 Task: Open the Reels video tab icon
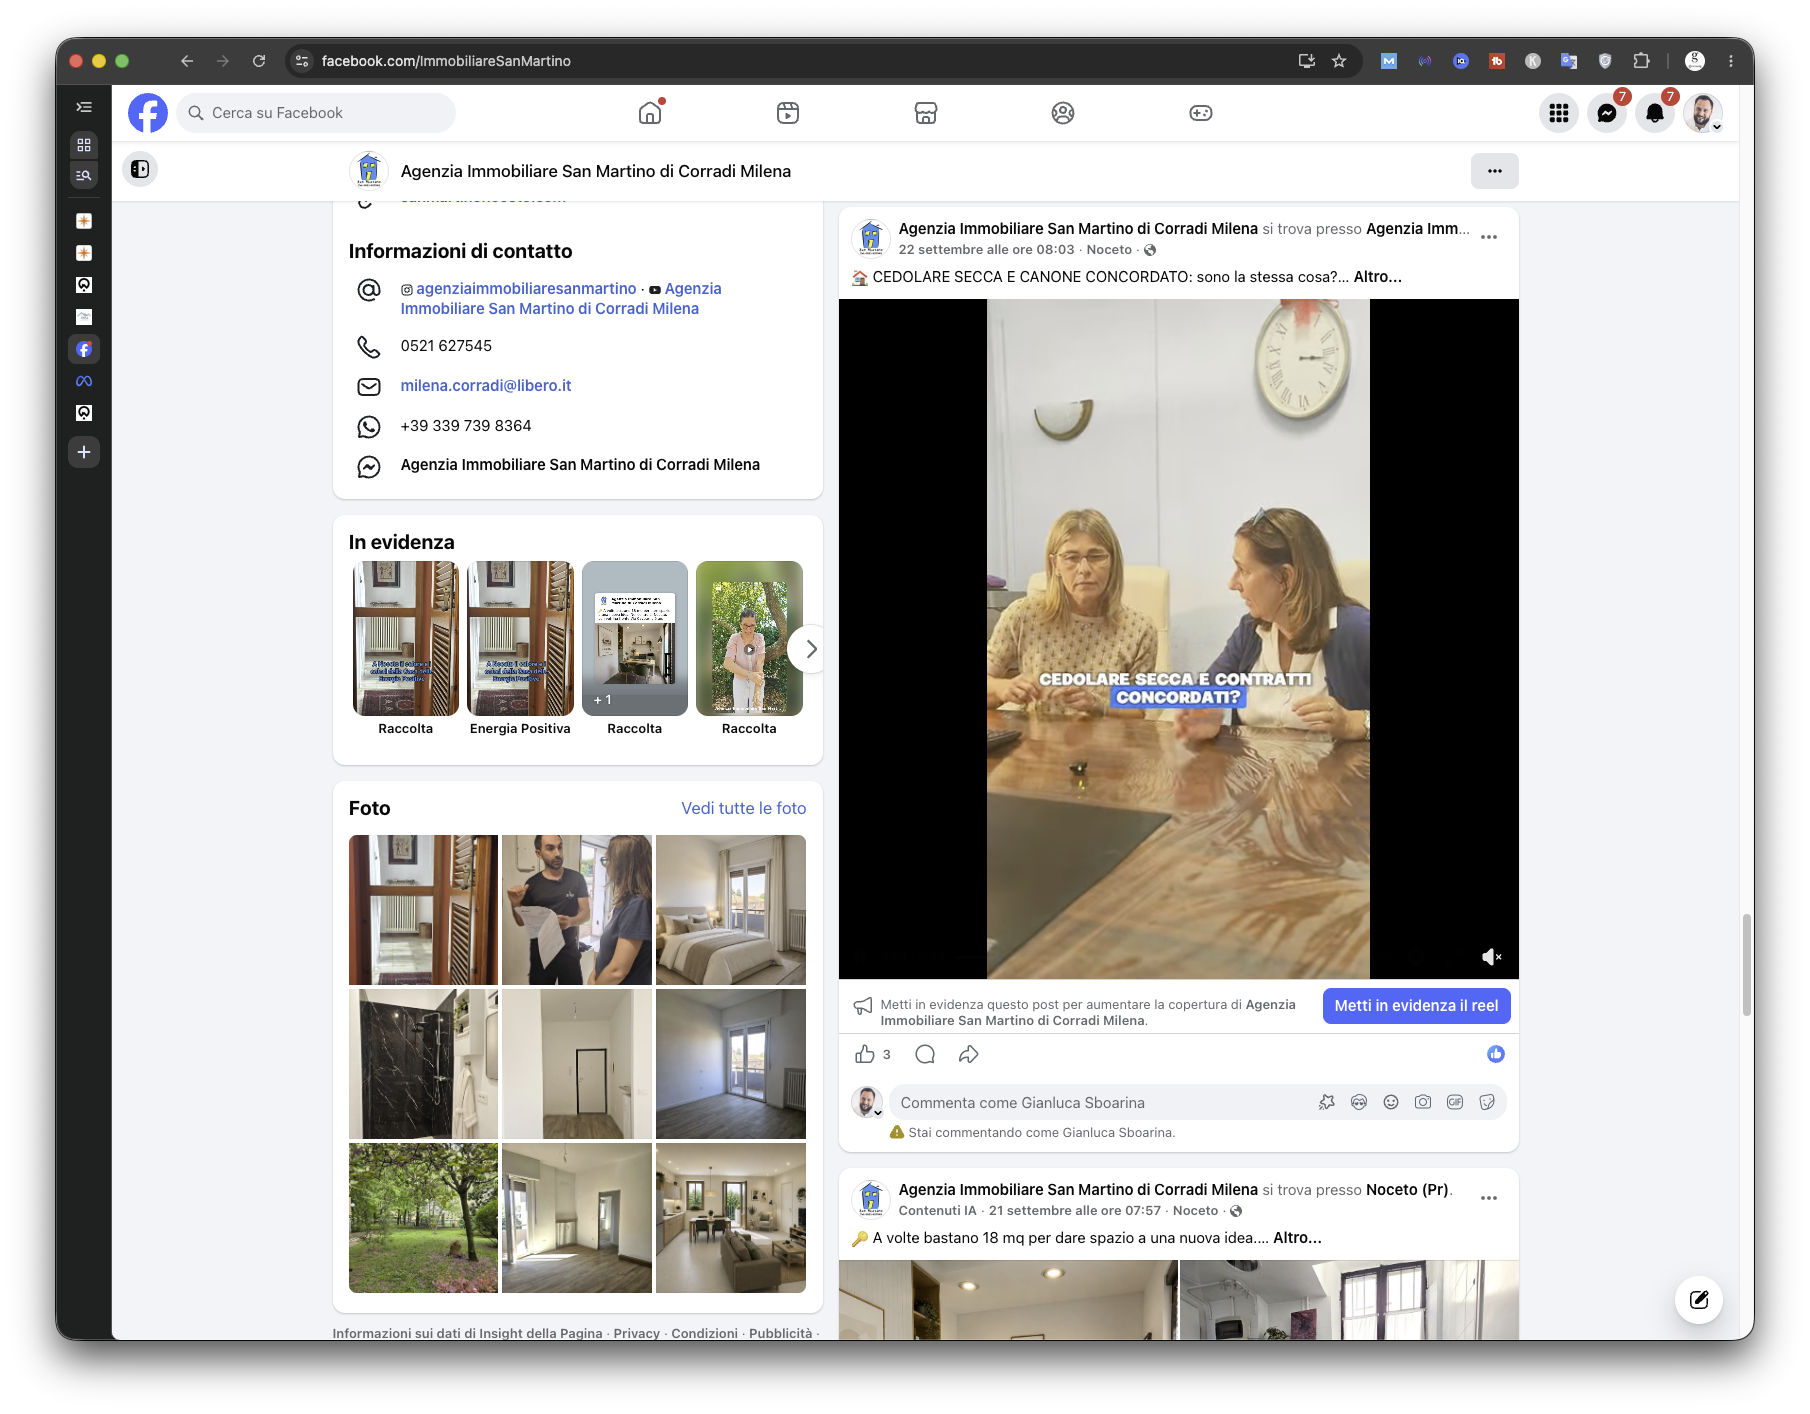point(788,113)
